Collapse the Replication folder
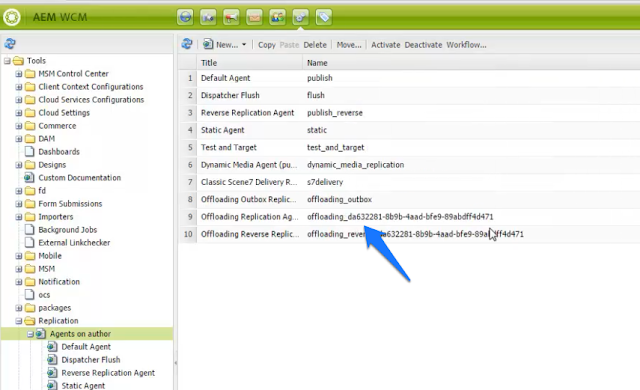 (x=19, y=321)
